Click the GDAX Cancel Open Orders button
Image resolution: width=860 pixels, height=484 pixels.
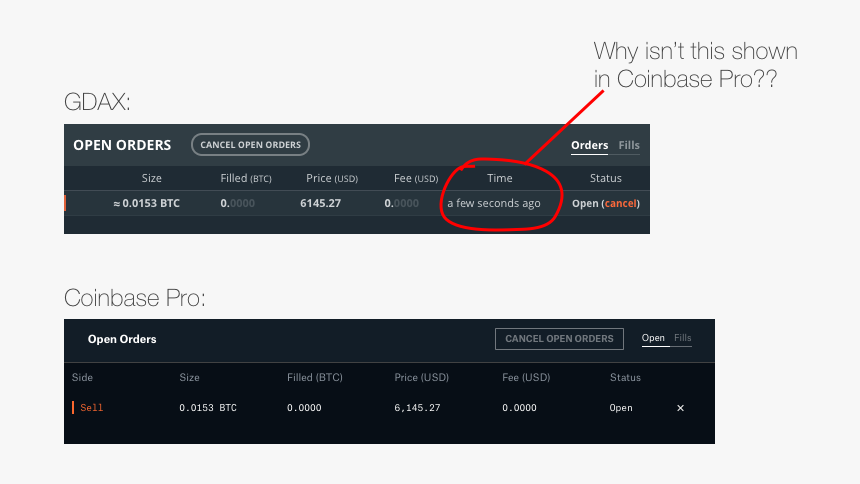click(250, 145)
